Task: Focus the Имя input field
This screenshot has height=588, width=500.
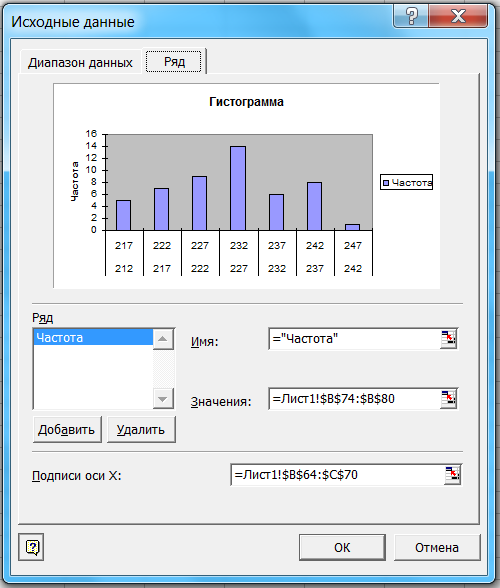Action: click(x=354, y=339)
